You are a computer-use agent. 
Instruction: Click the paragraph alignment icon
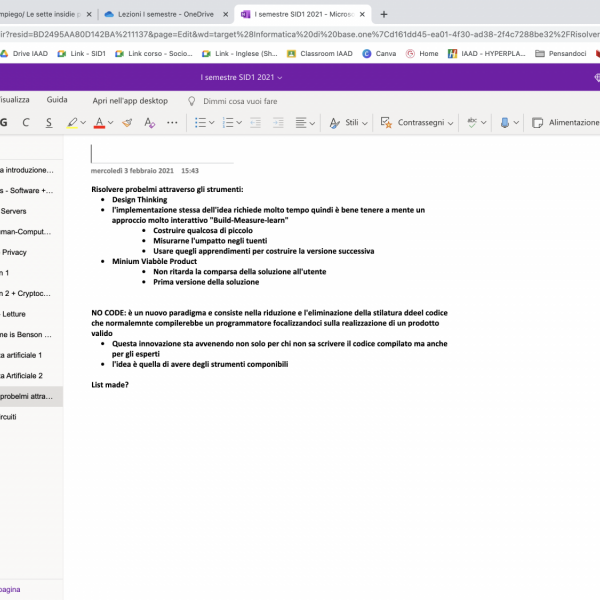pyautogui.click(x=301, y=122)
